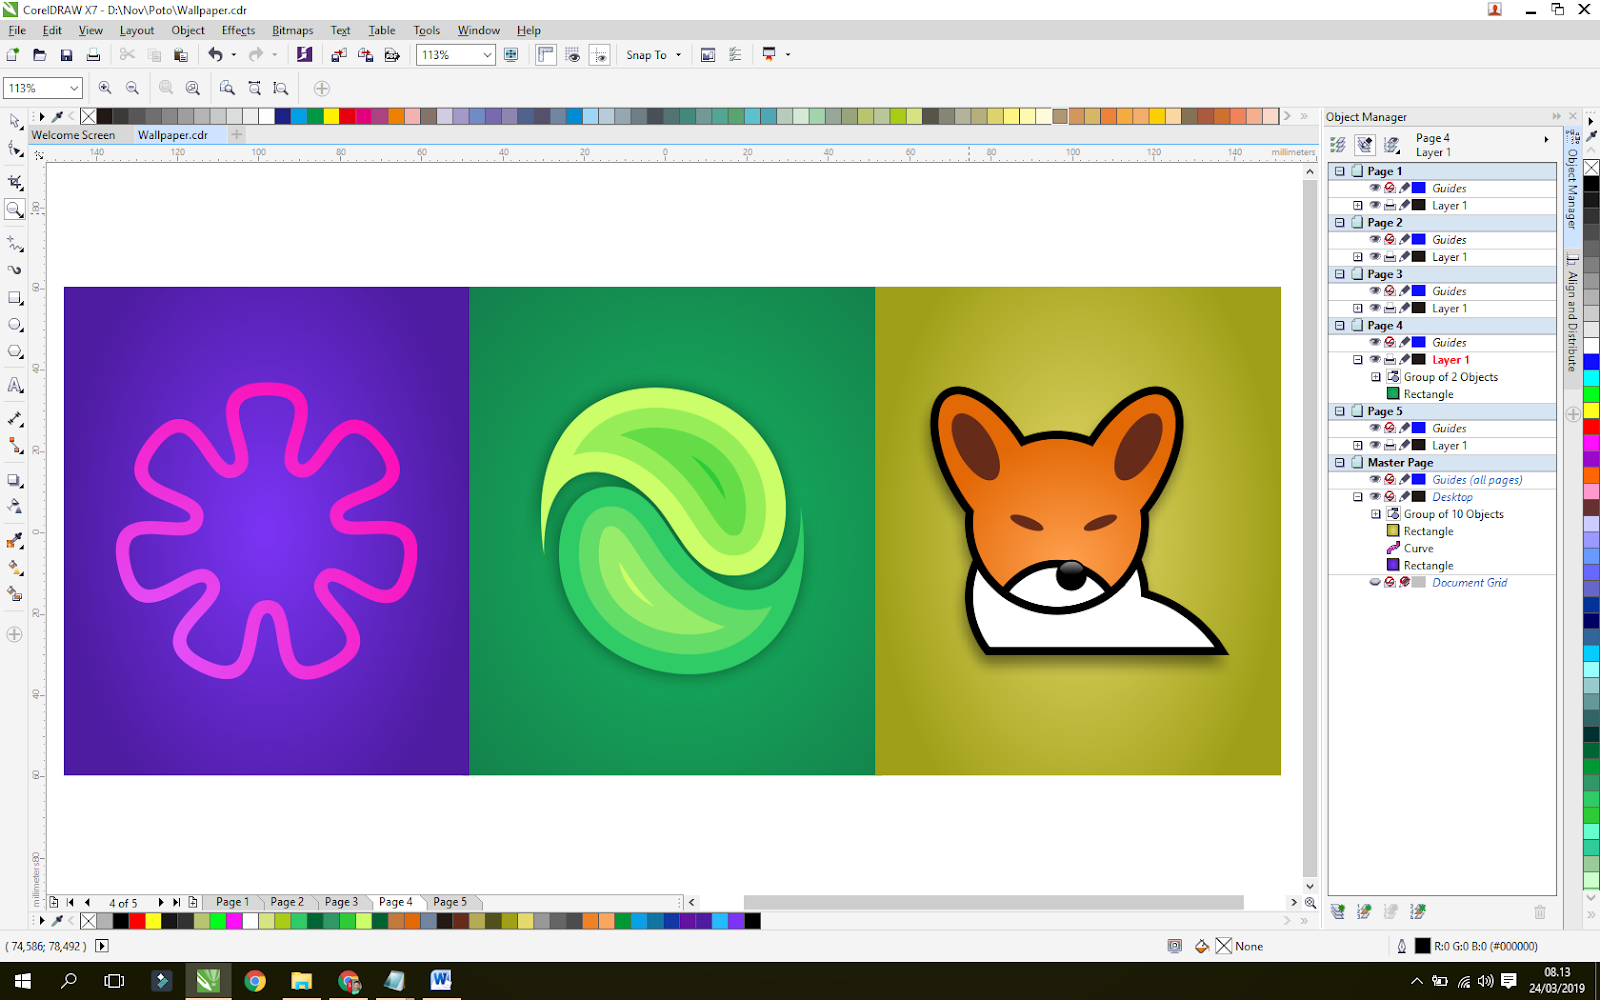The height and width of the screenshot is (1000, 1600).
Task: Create a new document from the toolbar
Action: pyautogui.click(x=13, y=55)
